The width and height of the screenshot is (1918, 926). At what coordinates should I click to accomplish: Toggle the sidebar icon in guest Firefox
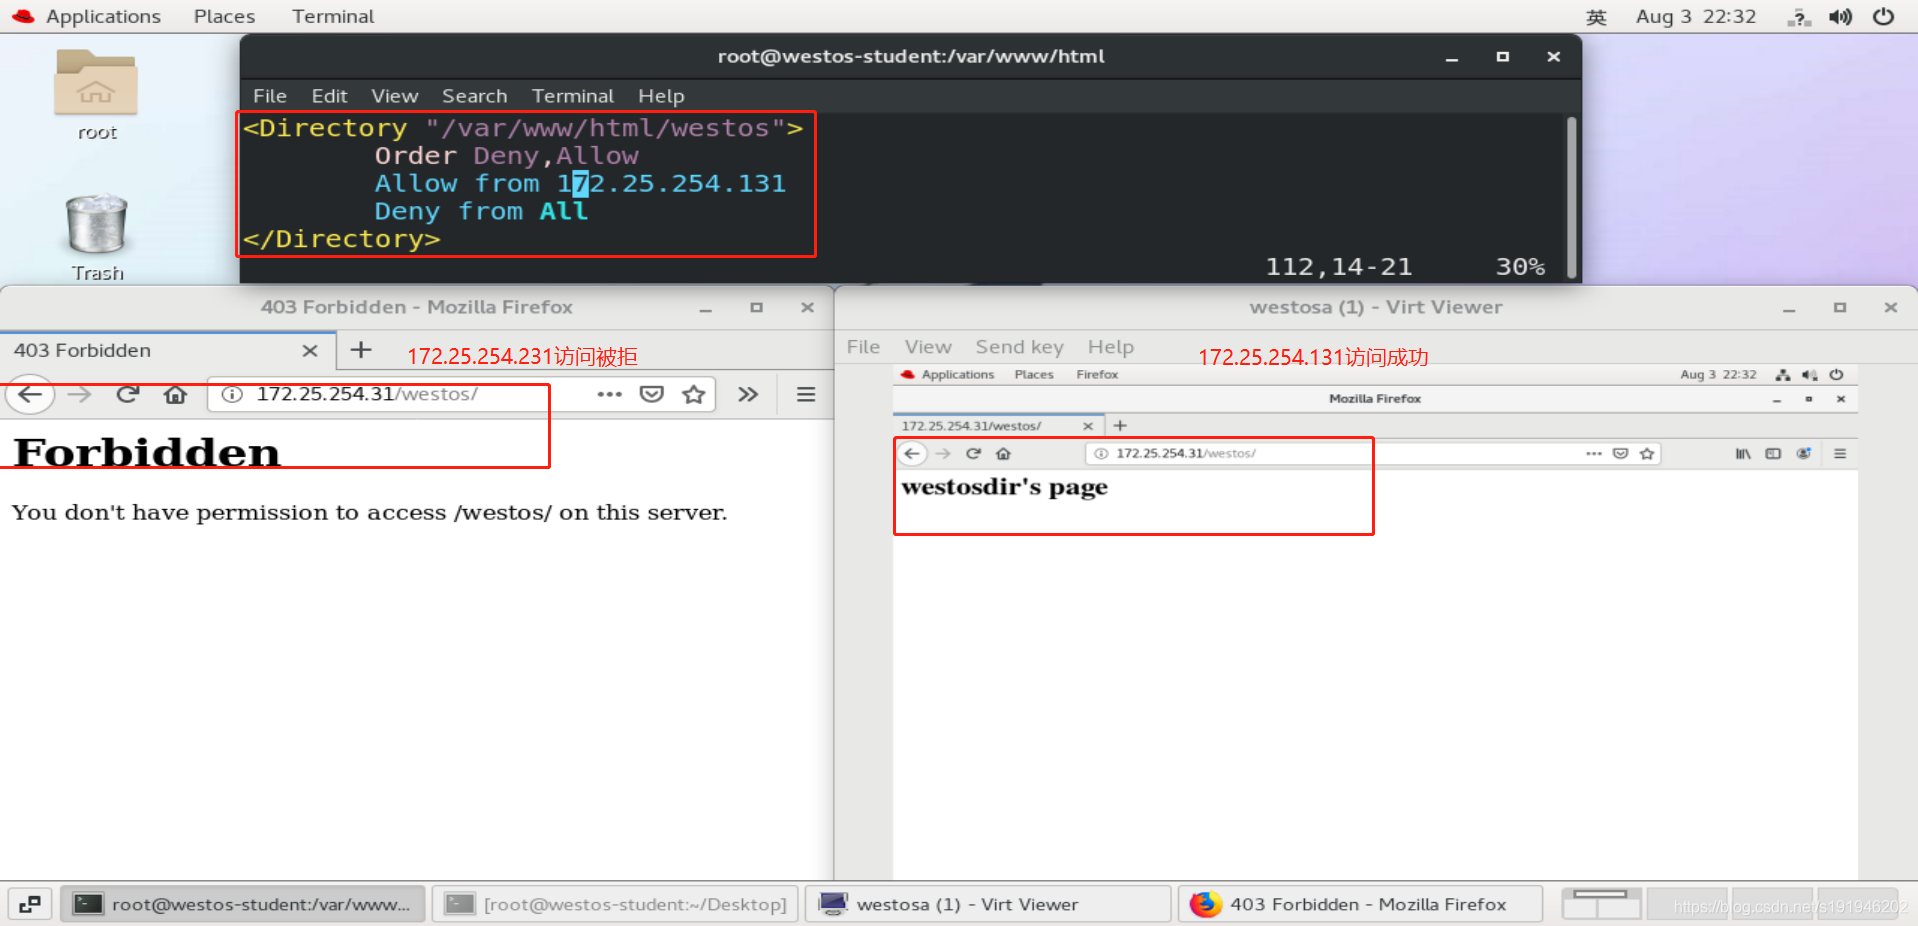[x=1773, y=454]
